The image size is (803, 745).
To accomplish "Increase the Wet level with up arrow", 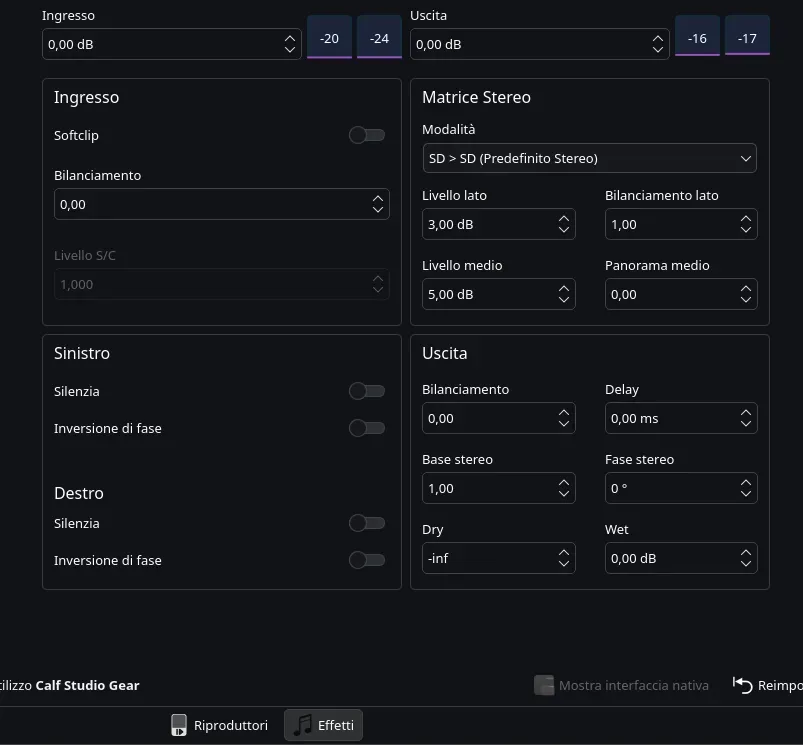I will coord(746,553).
